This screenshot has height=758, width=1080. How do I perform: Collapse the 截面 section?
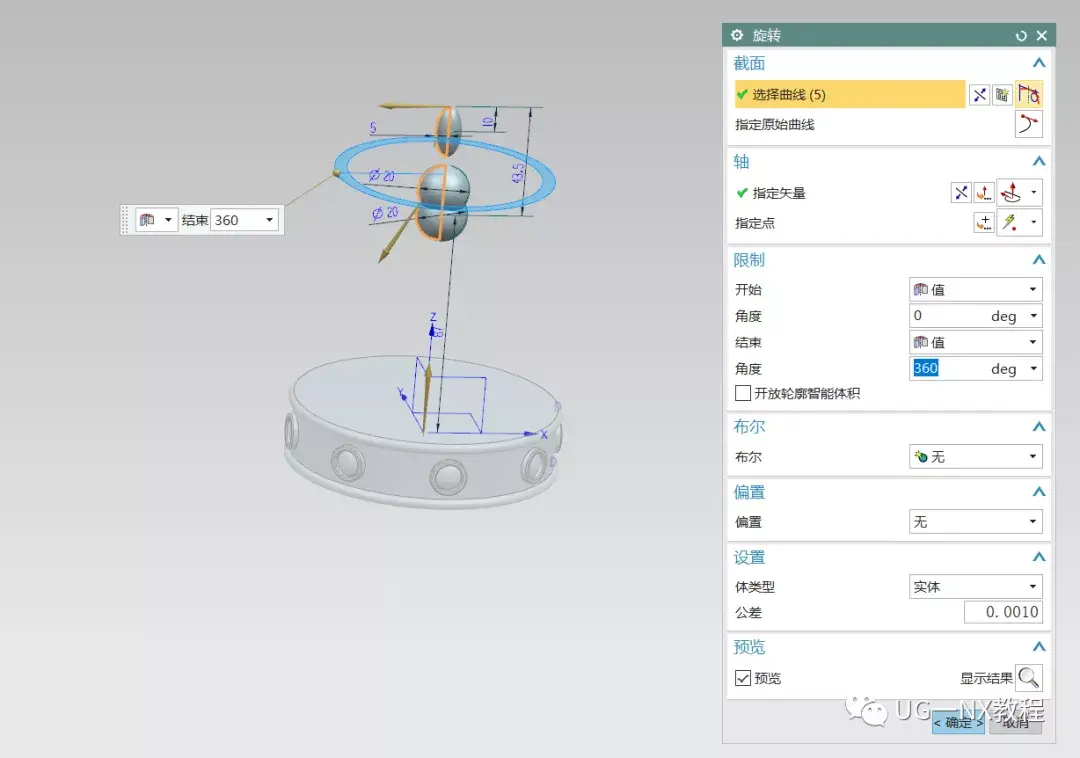tap(1039, 64)
